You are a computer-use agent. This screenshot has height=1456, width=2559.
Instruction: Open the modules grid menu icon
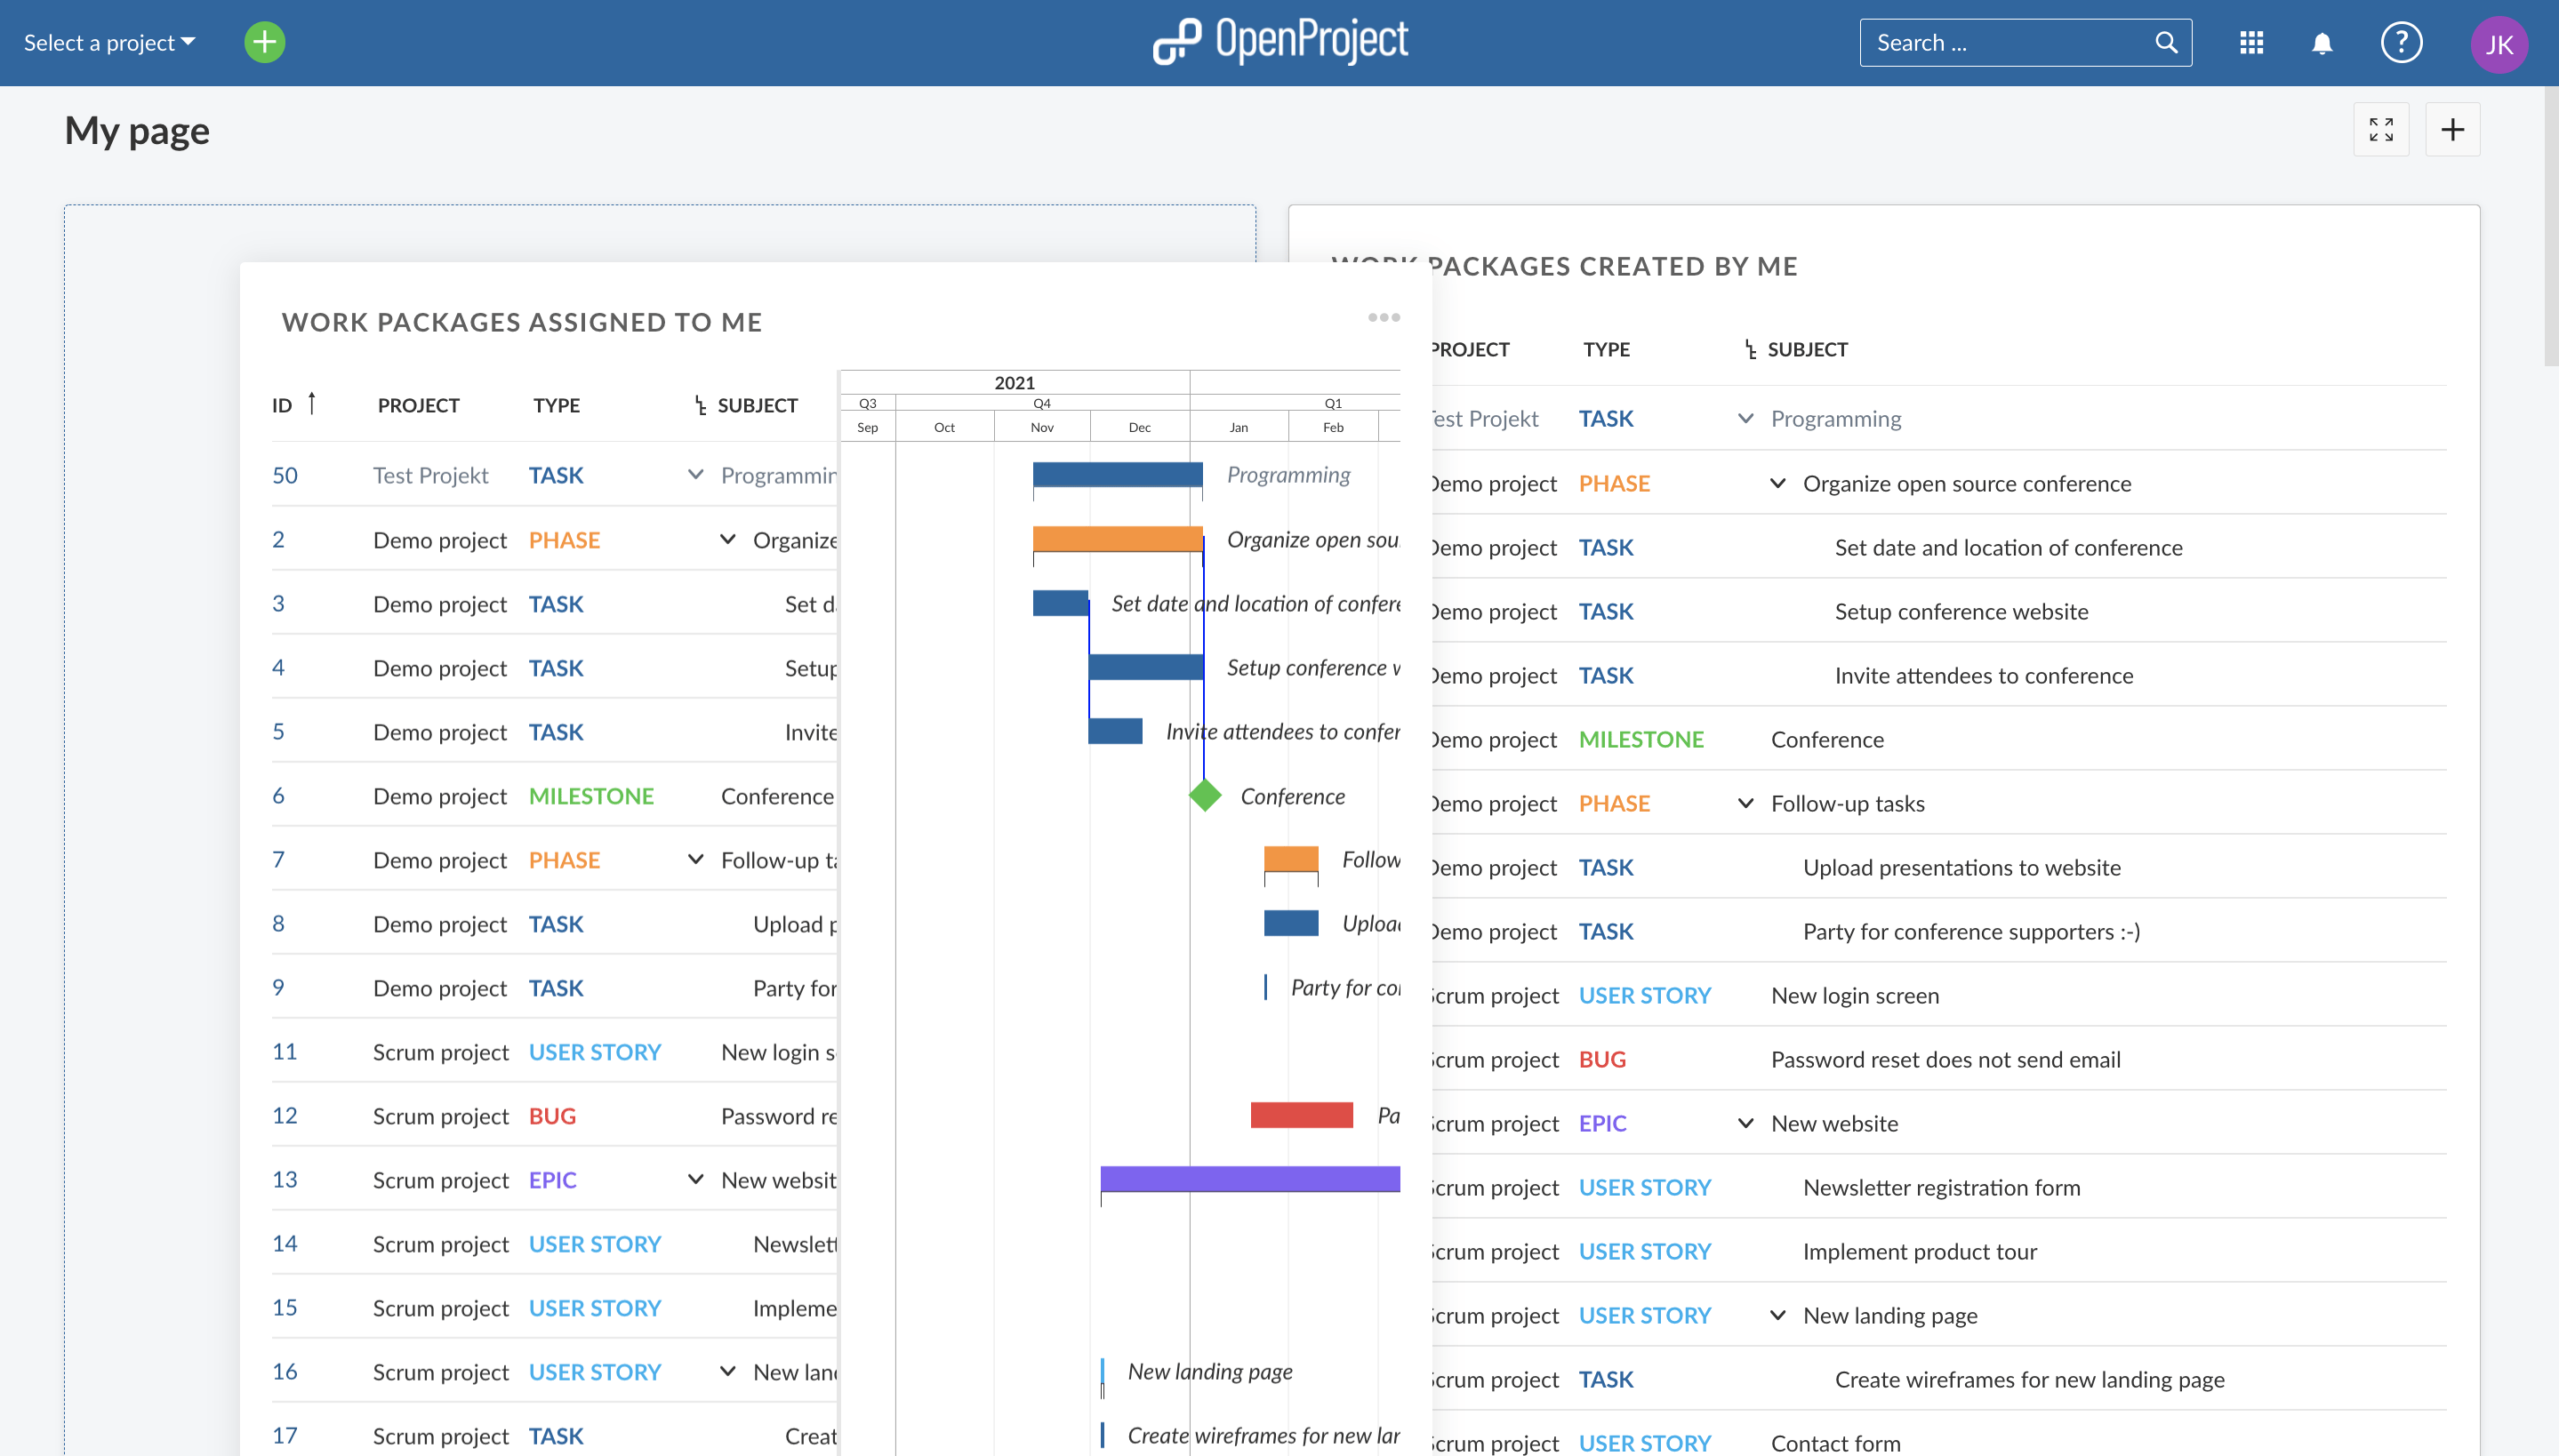(2251, 42)
